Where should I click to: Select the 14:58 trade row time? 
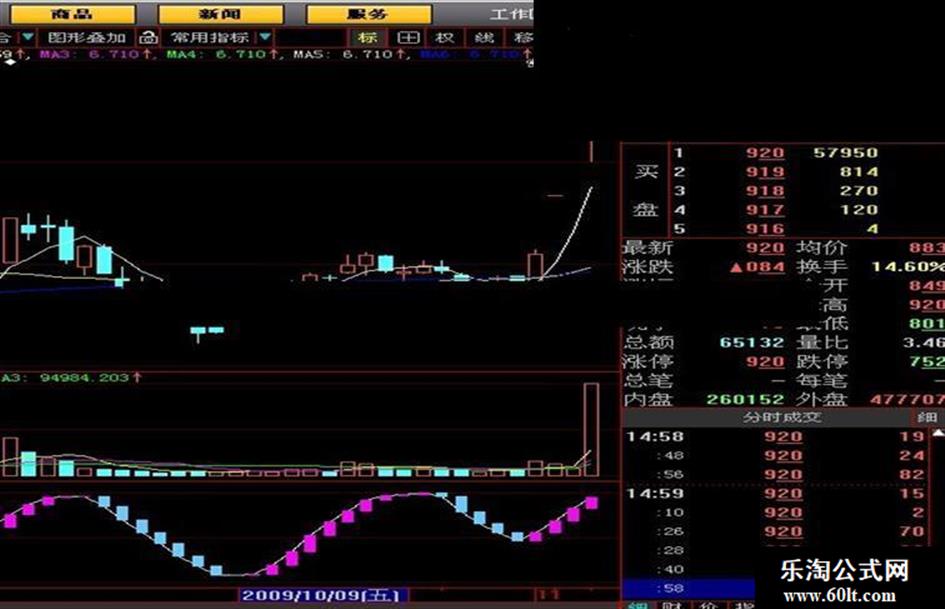(x=655, y=437)
